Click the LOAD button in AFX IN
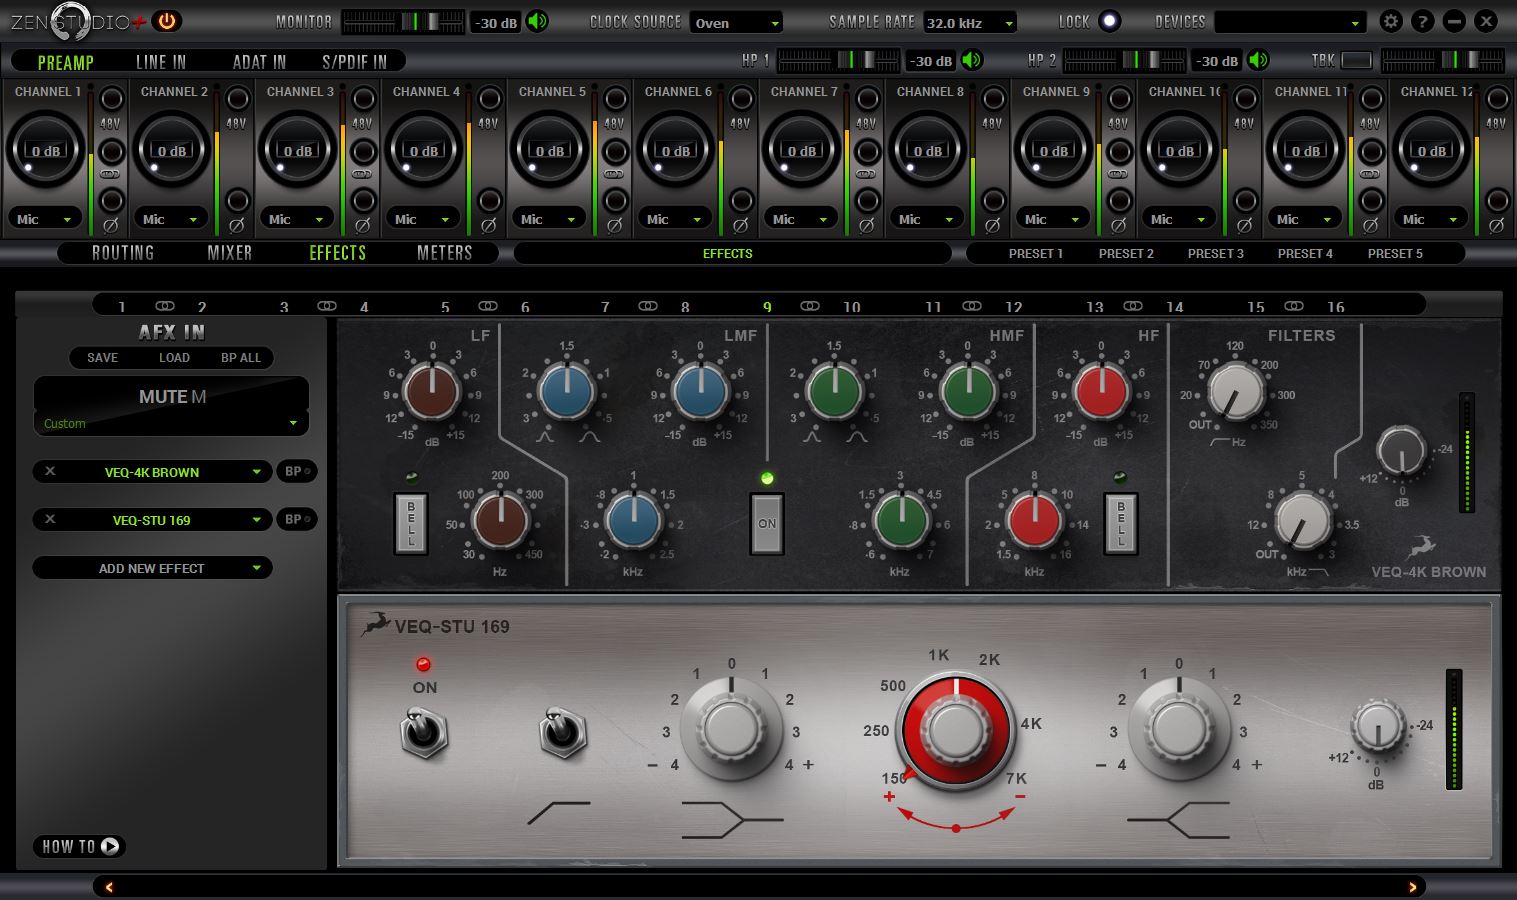The image size is (1517, 900). click(x=174, y=357)
